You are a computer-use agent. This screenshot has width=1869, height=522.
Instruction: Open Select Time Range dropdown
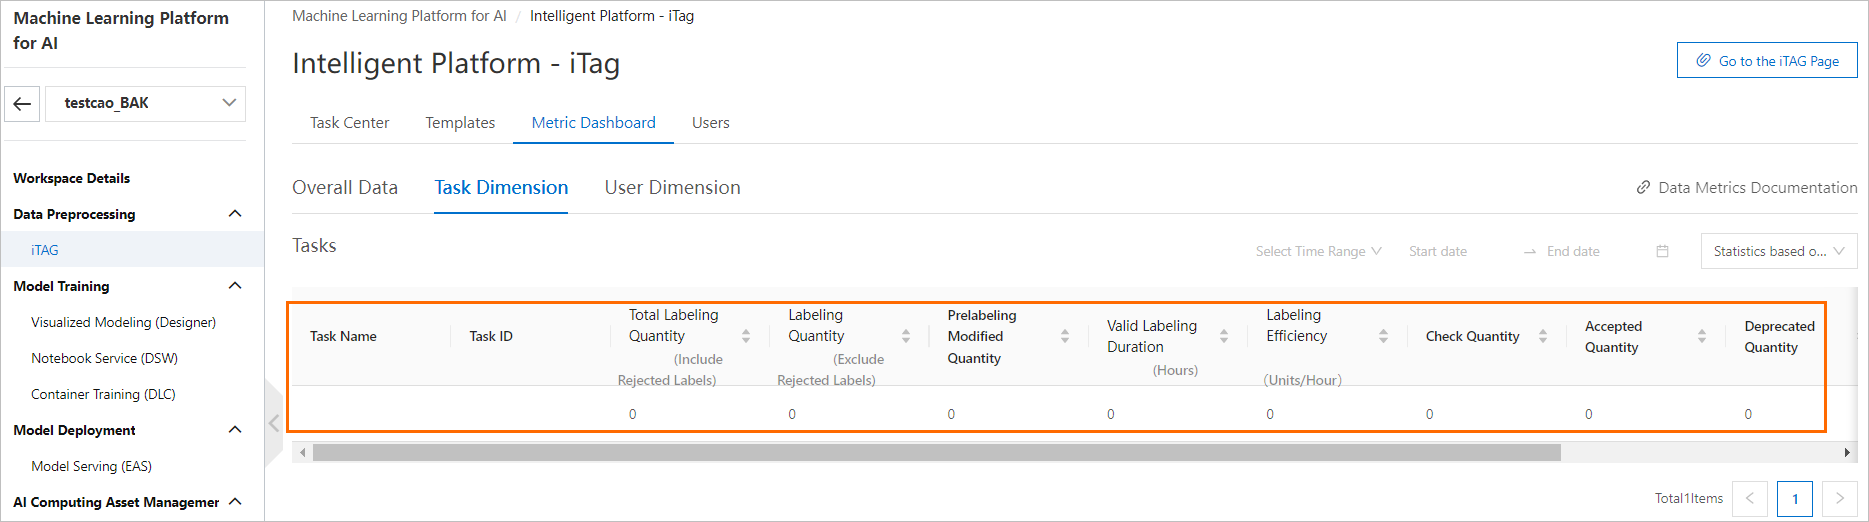point(1318,251)
